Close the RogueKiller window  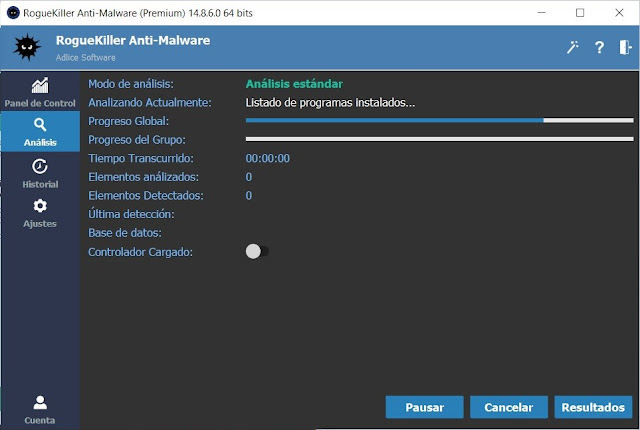619,13
